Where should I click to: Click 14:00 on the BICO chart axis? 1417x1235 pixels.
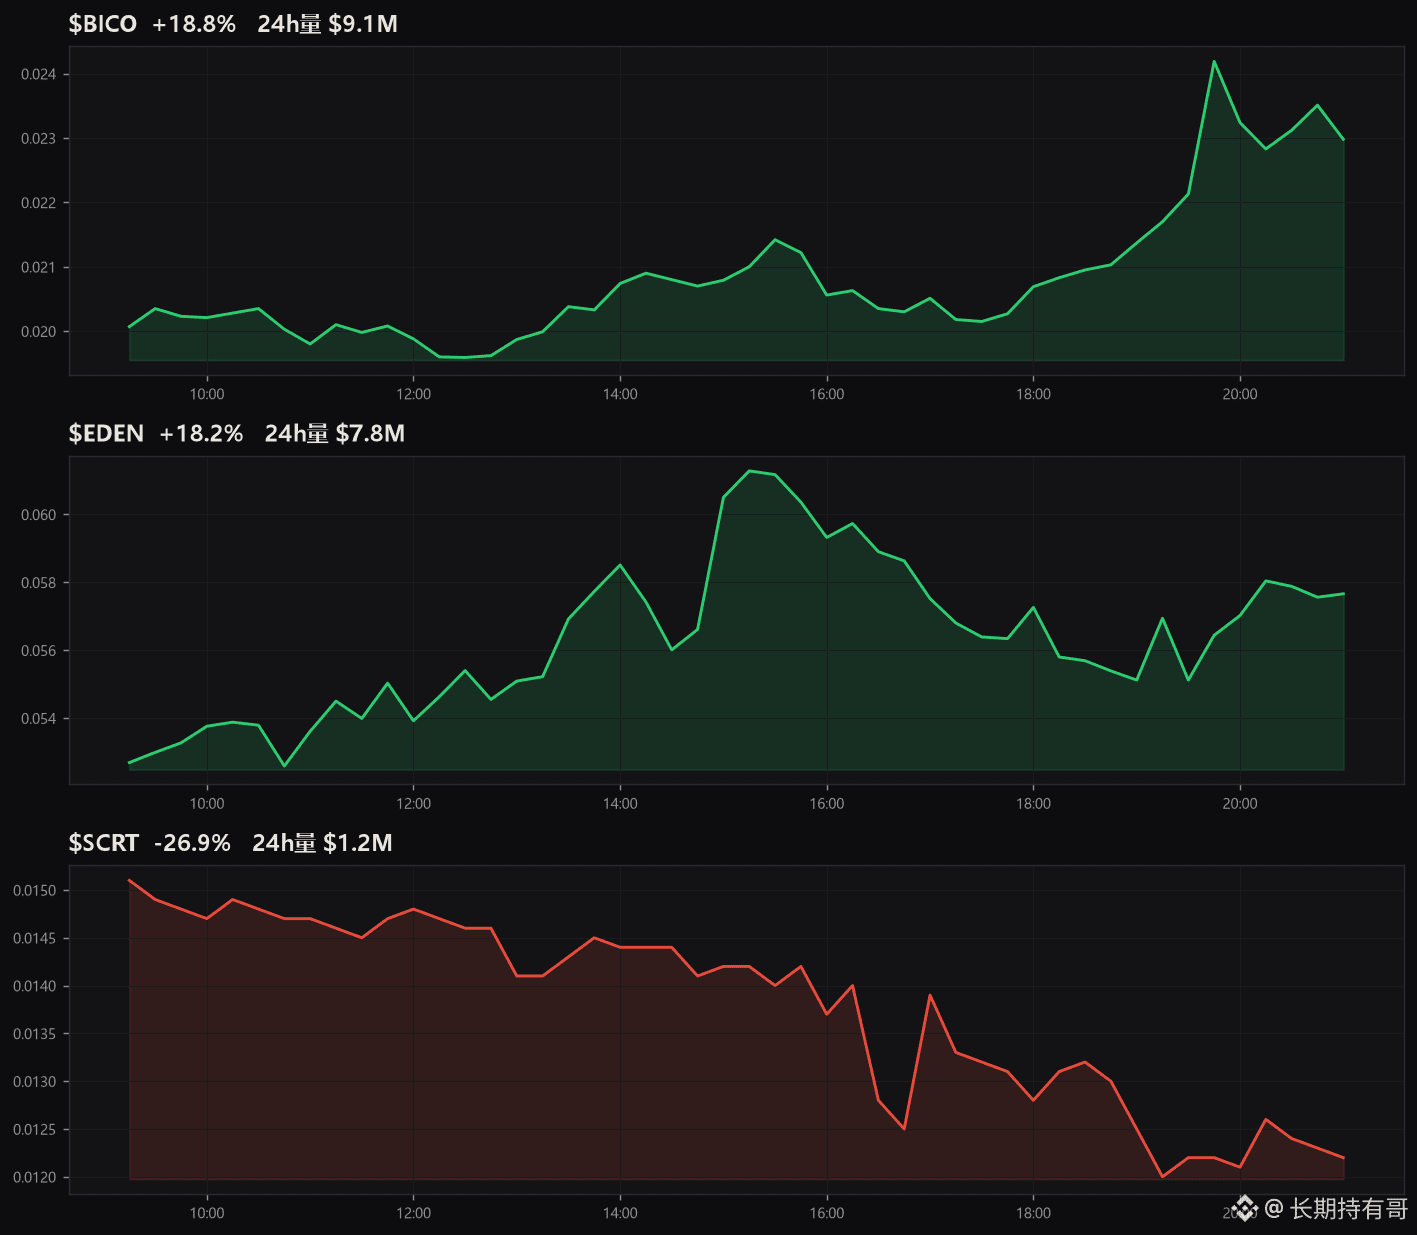[x=620, y=394]
